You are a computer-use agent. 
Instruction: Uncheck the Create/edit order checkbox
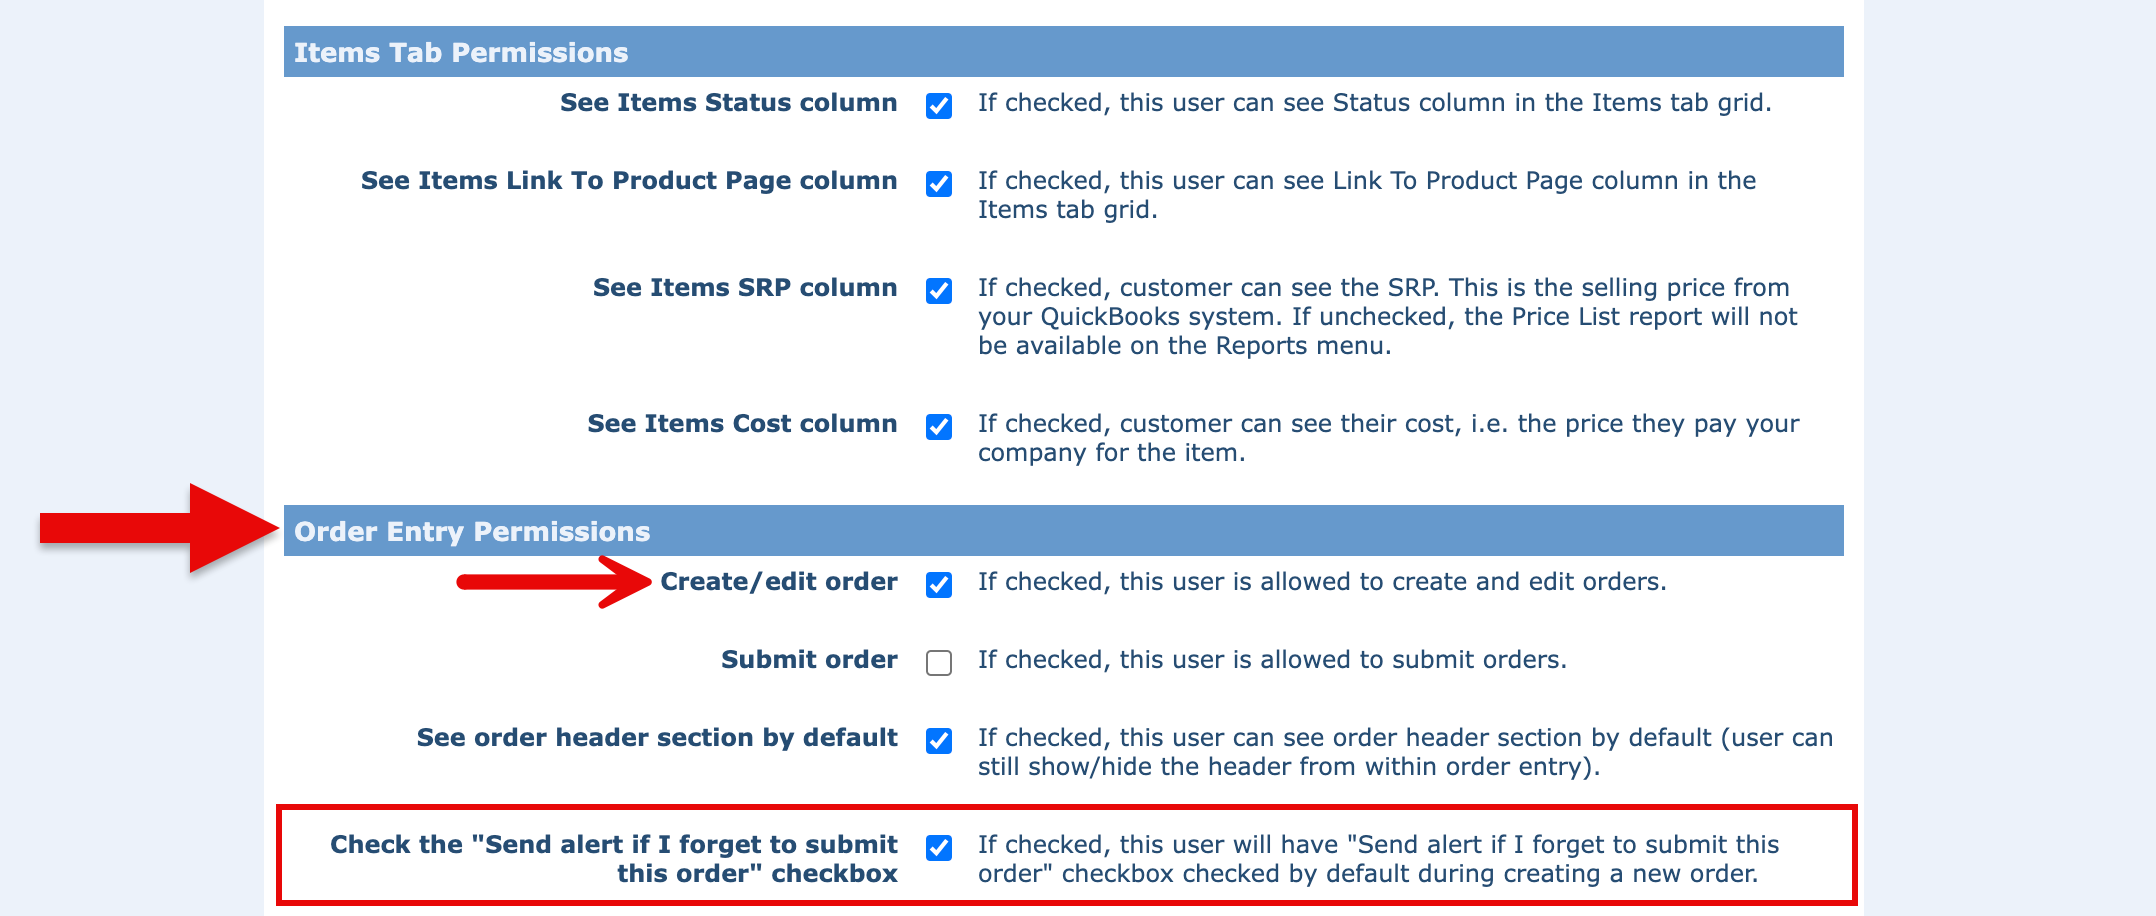[938, 584]
